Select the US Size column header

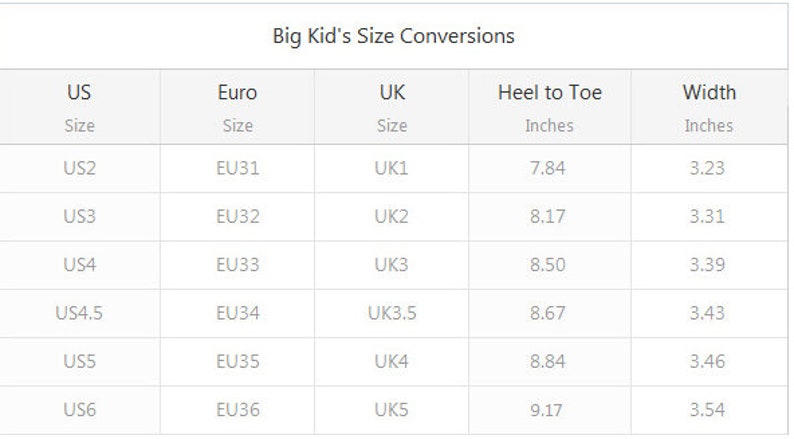tap(80, 107)
